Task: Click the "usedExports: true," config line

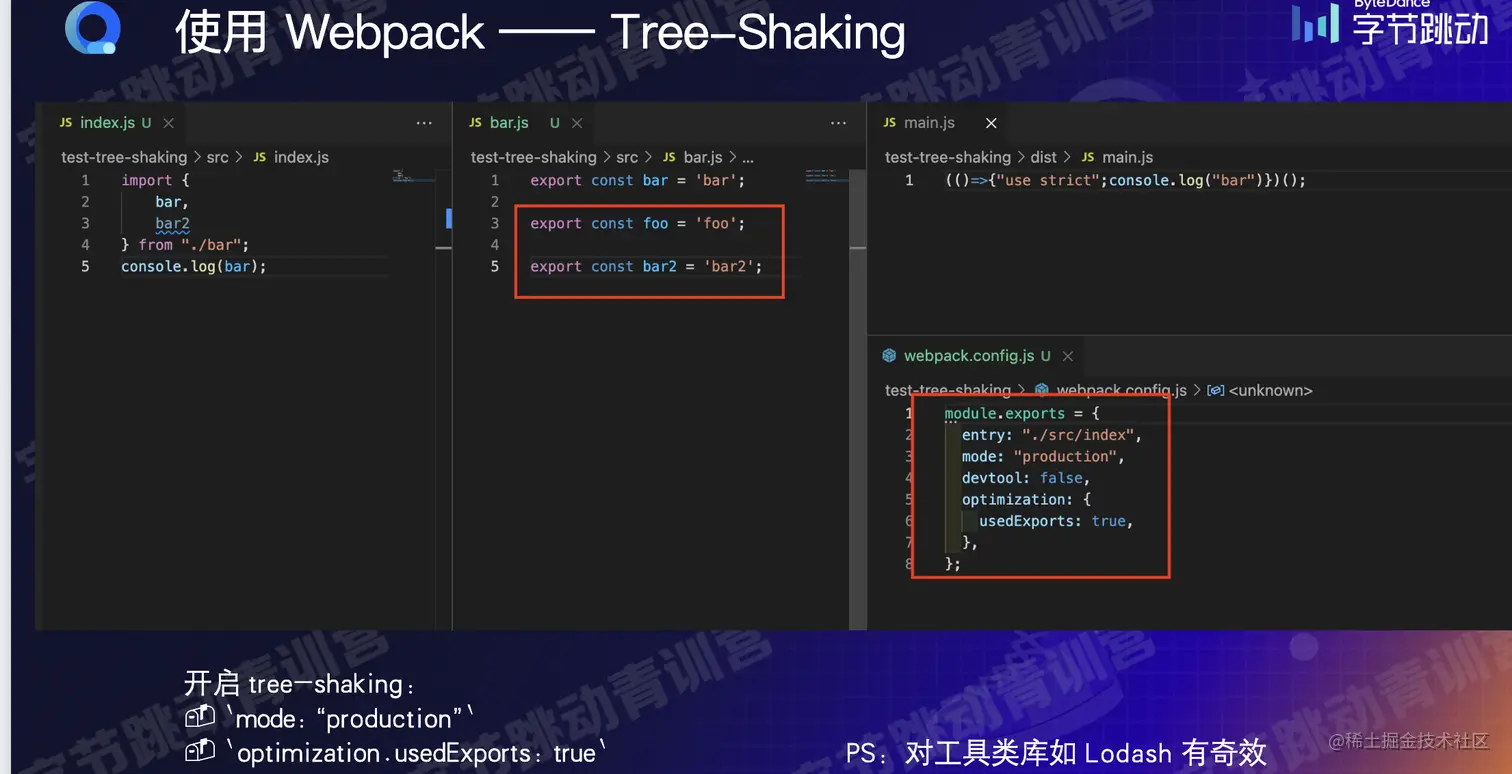Action: [x=1056, y=521]
